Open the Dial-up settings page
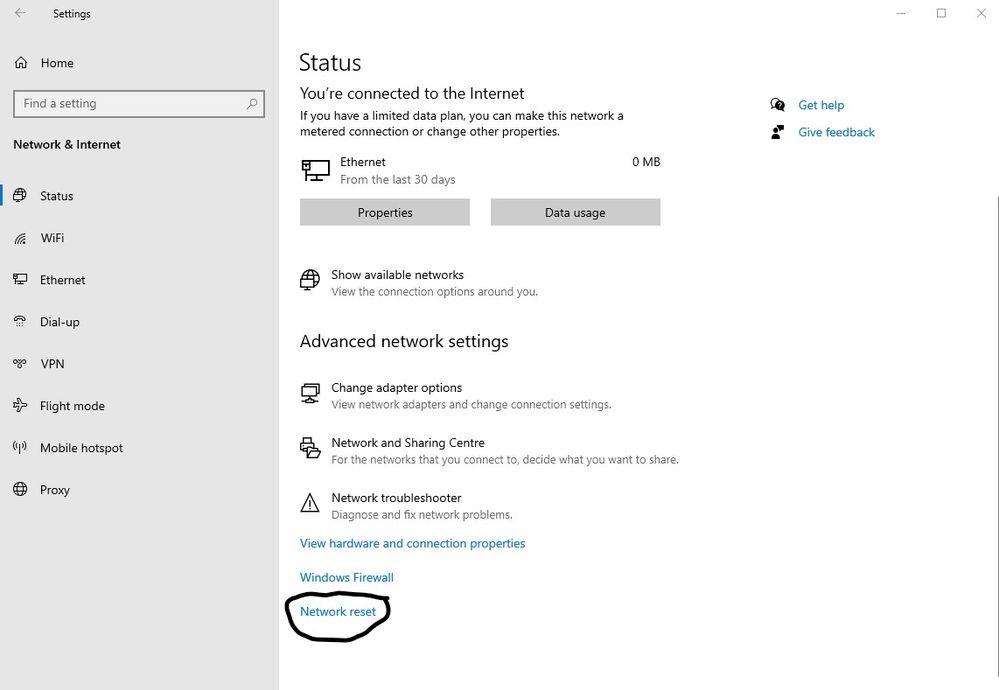This screenshot has height=690, width=999. (59, 322)
